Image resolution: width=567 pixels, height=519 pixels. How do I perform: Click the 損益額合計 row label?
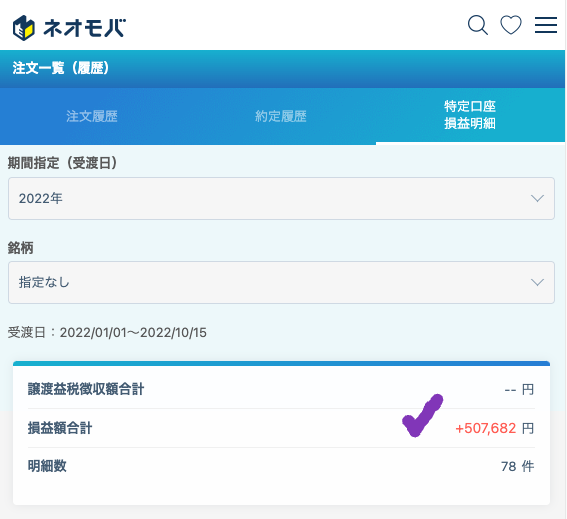coord(60,428)
